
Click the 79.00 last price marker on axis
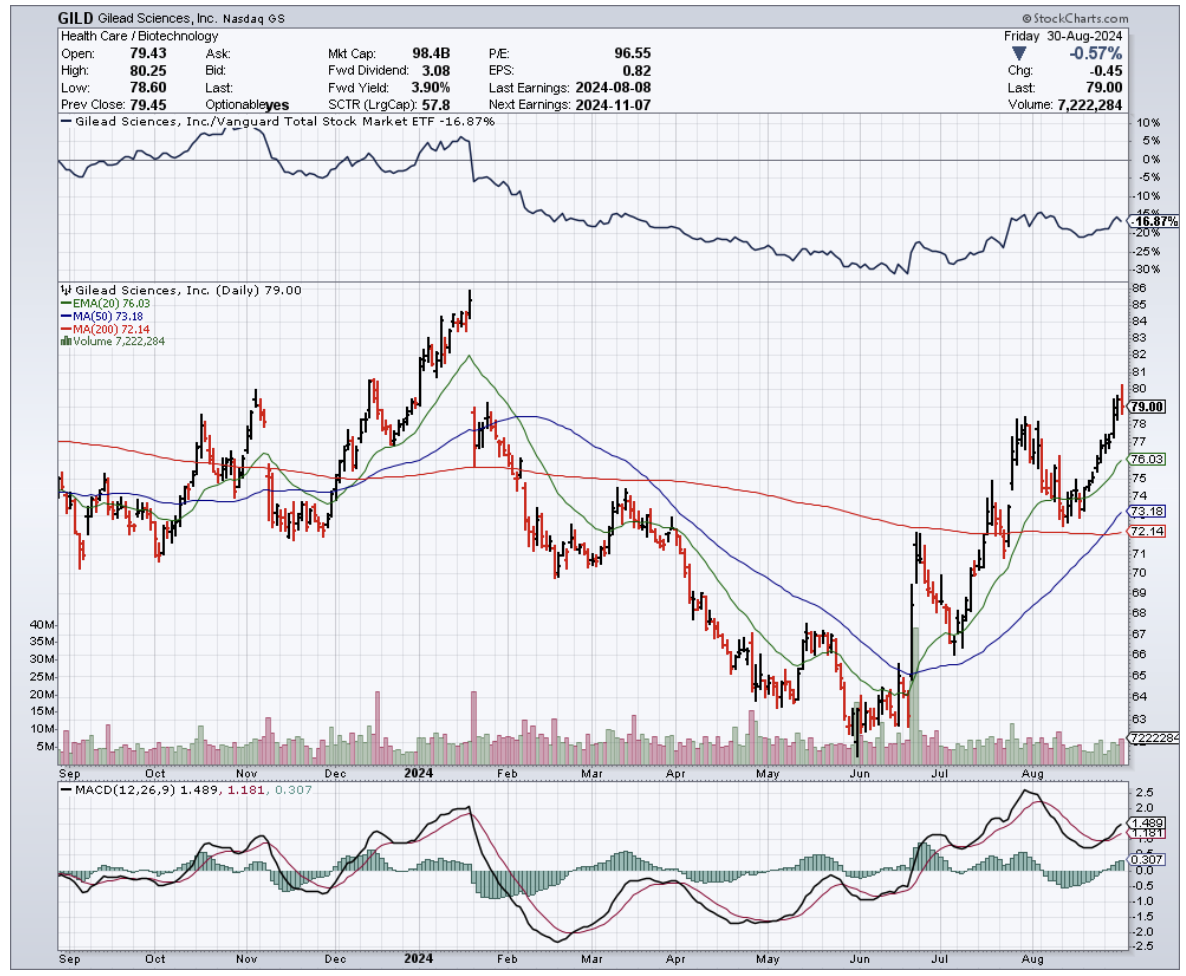coord(1144,406)
